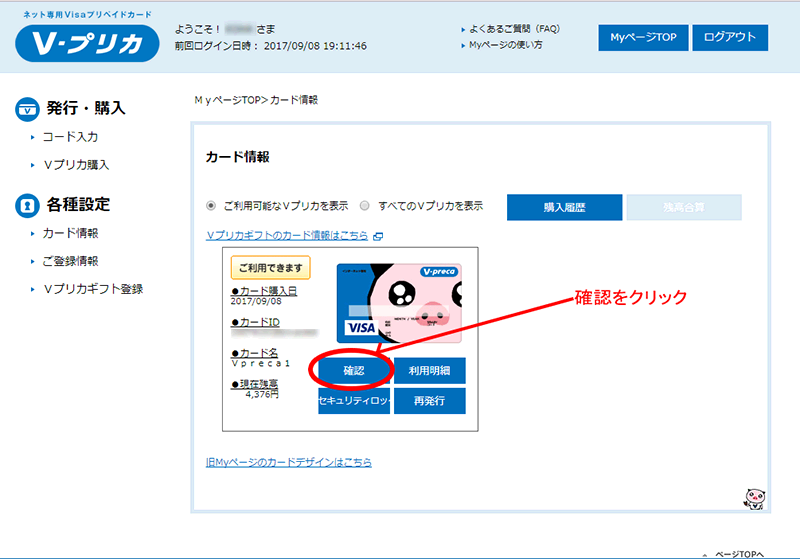Viewport: 800px width, 559px height.
Task: Click the V-プリカ logo
Action: (87, 43)
